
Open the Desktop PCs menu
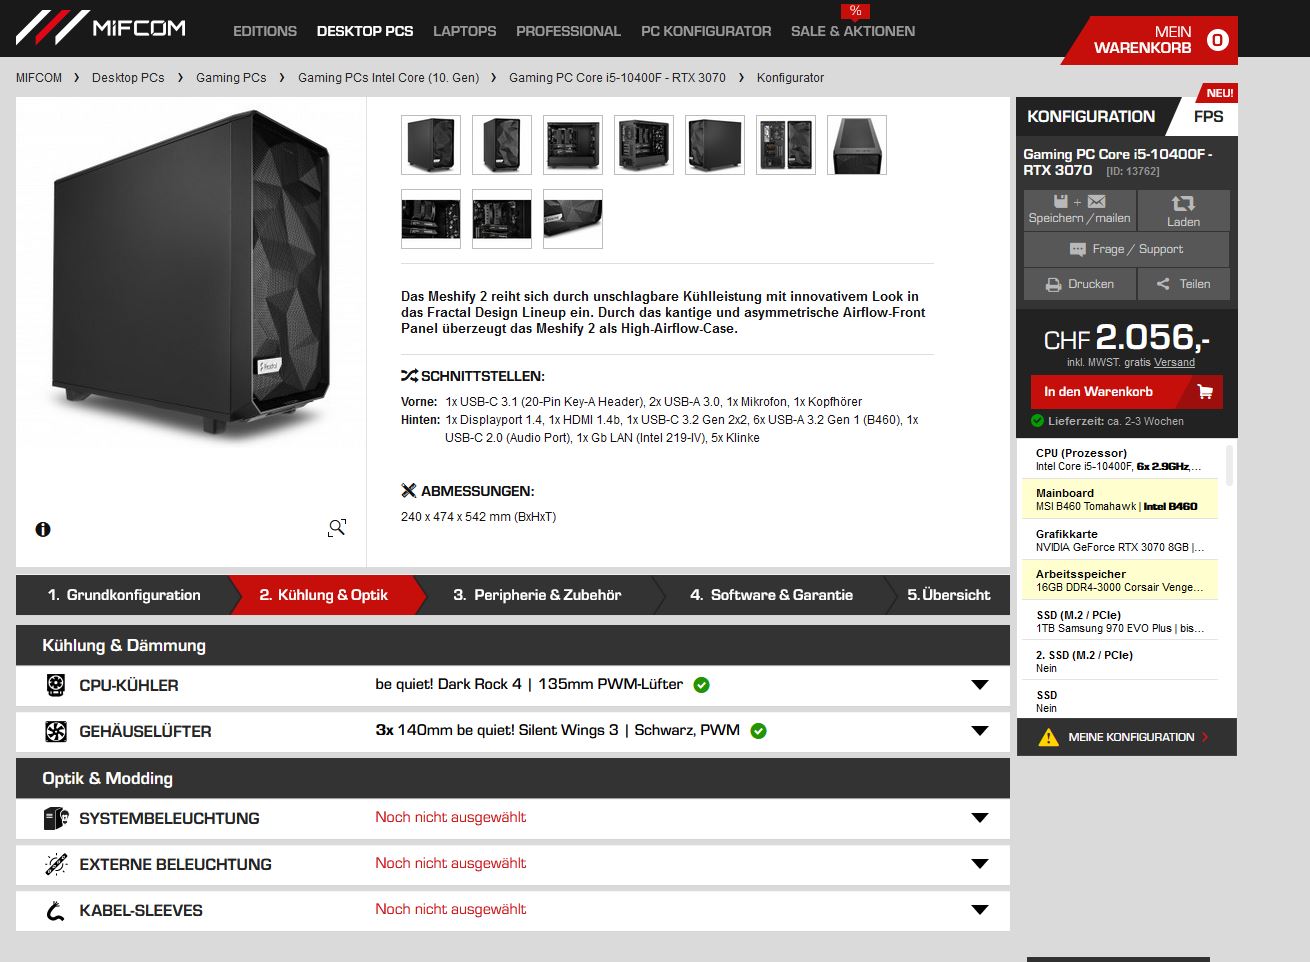365,31
